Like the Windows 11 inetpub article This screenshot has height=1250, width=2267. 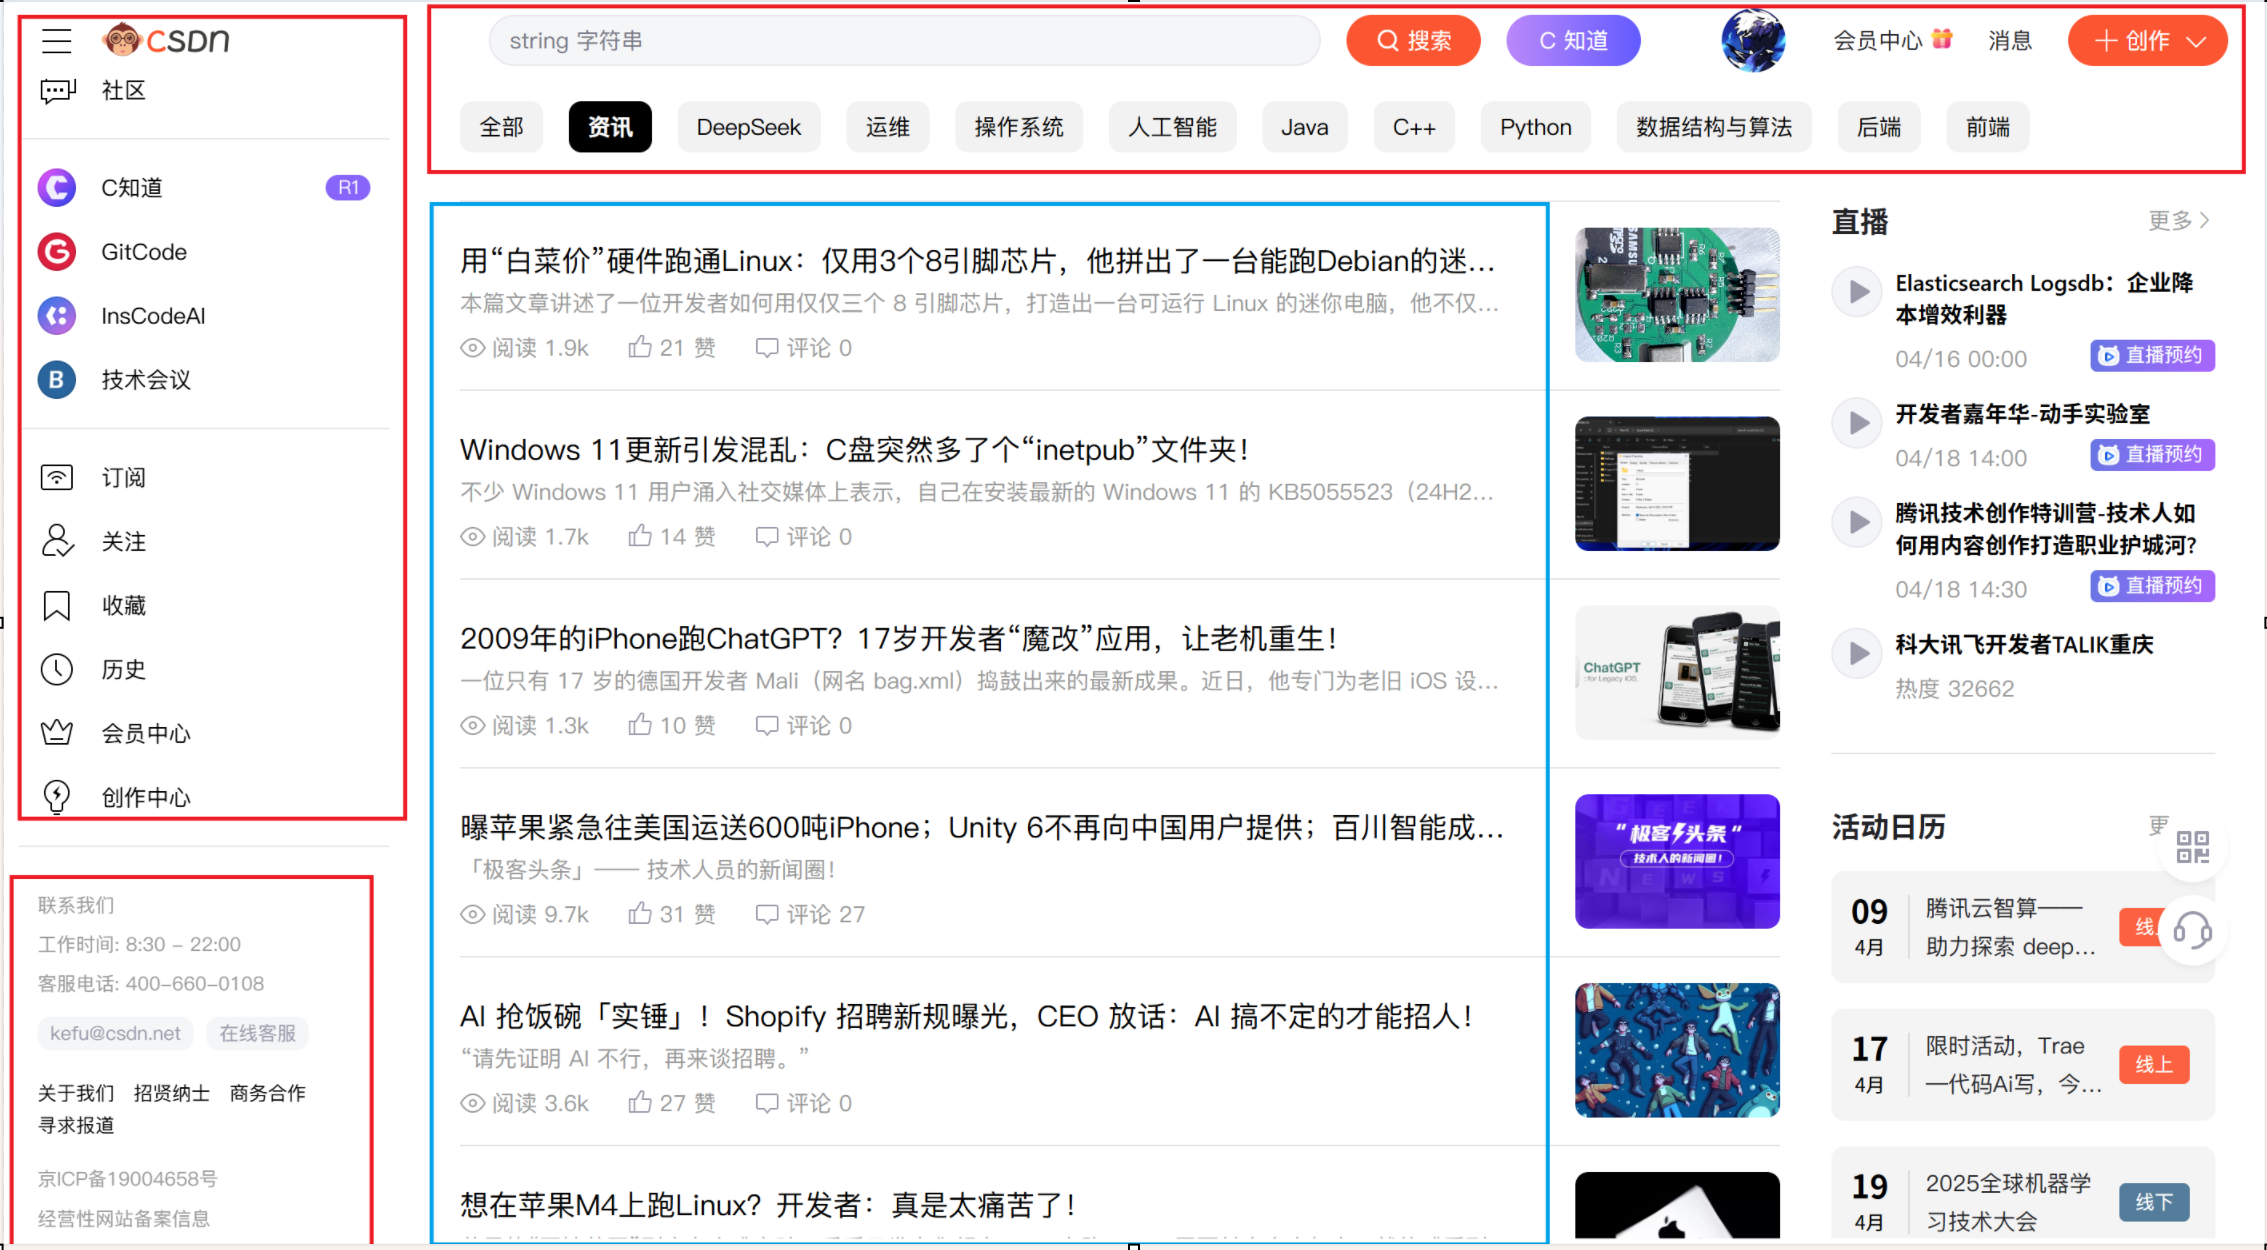640,536
